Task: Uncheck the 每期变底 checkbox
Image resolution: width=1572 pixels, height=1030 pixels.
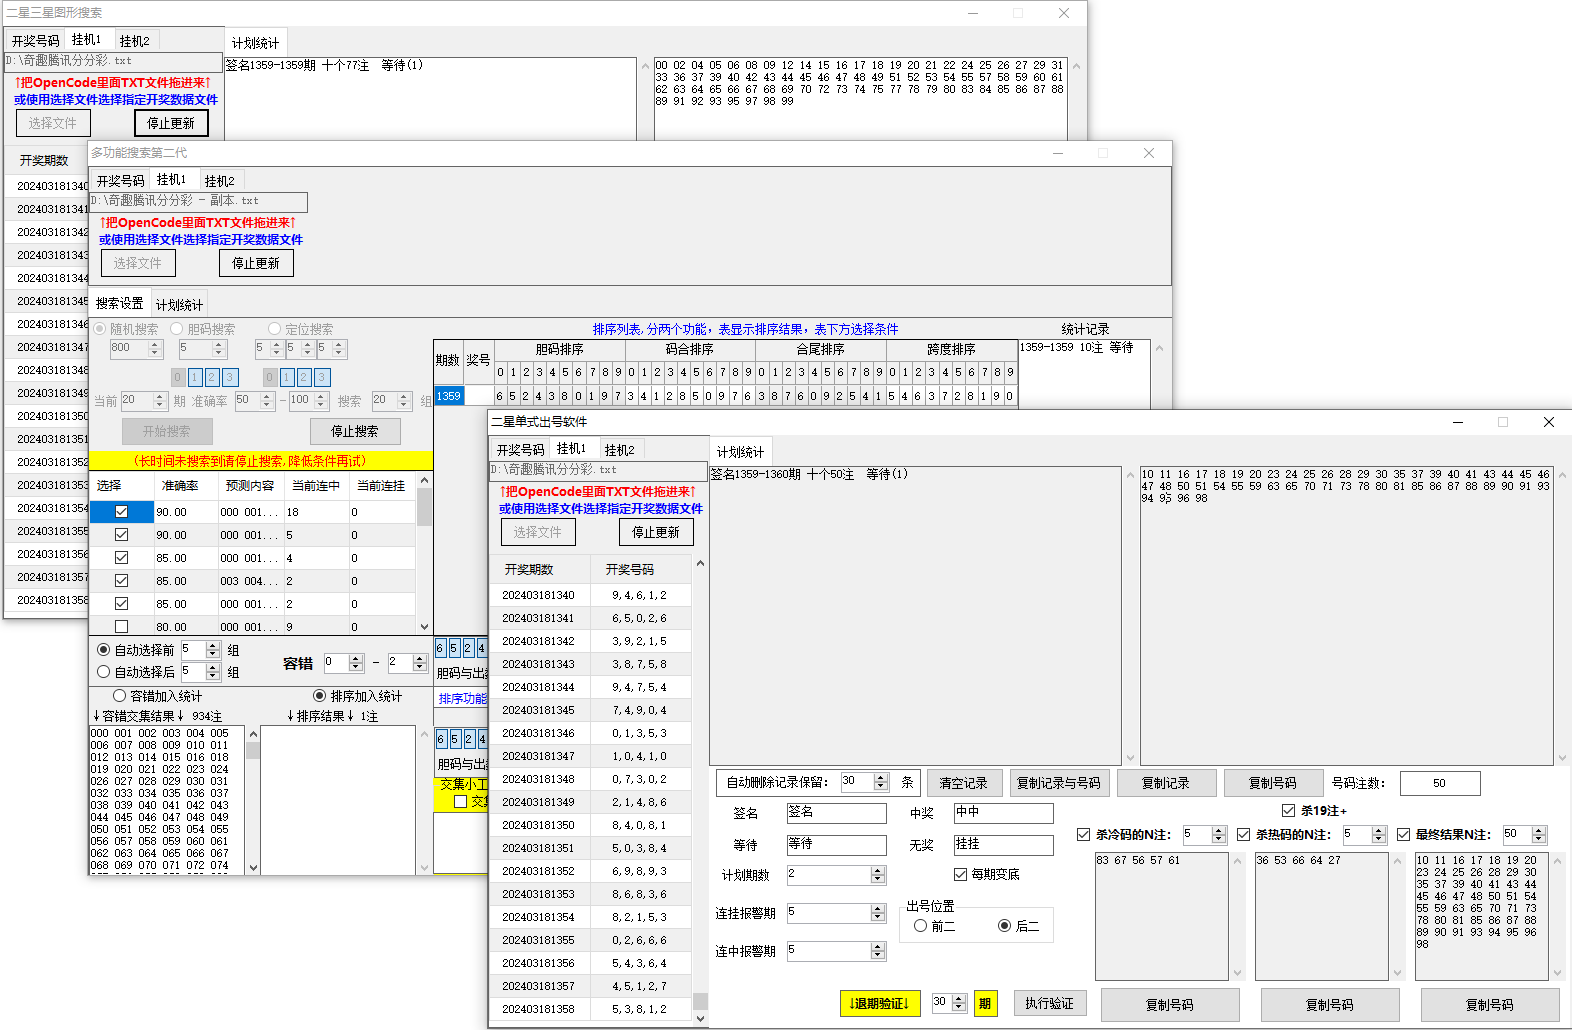Action: pyautogui.click(x=960, y=874)
